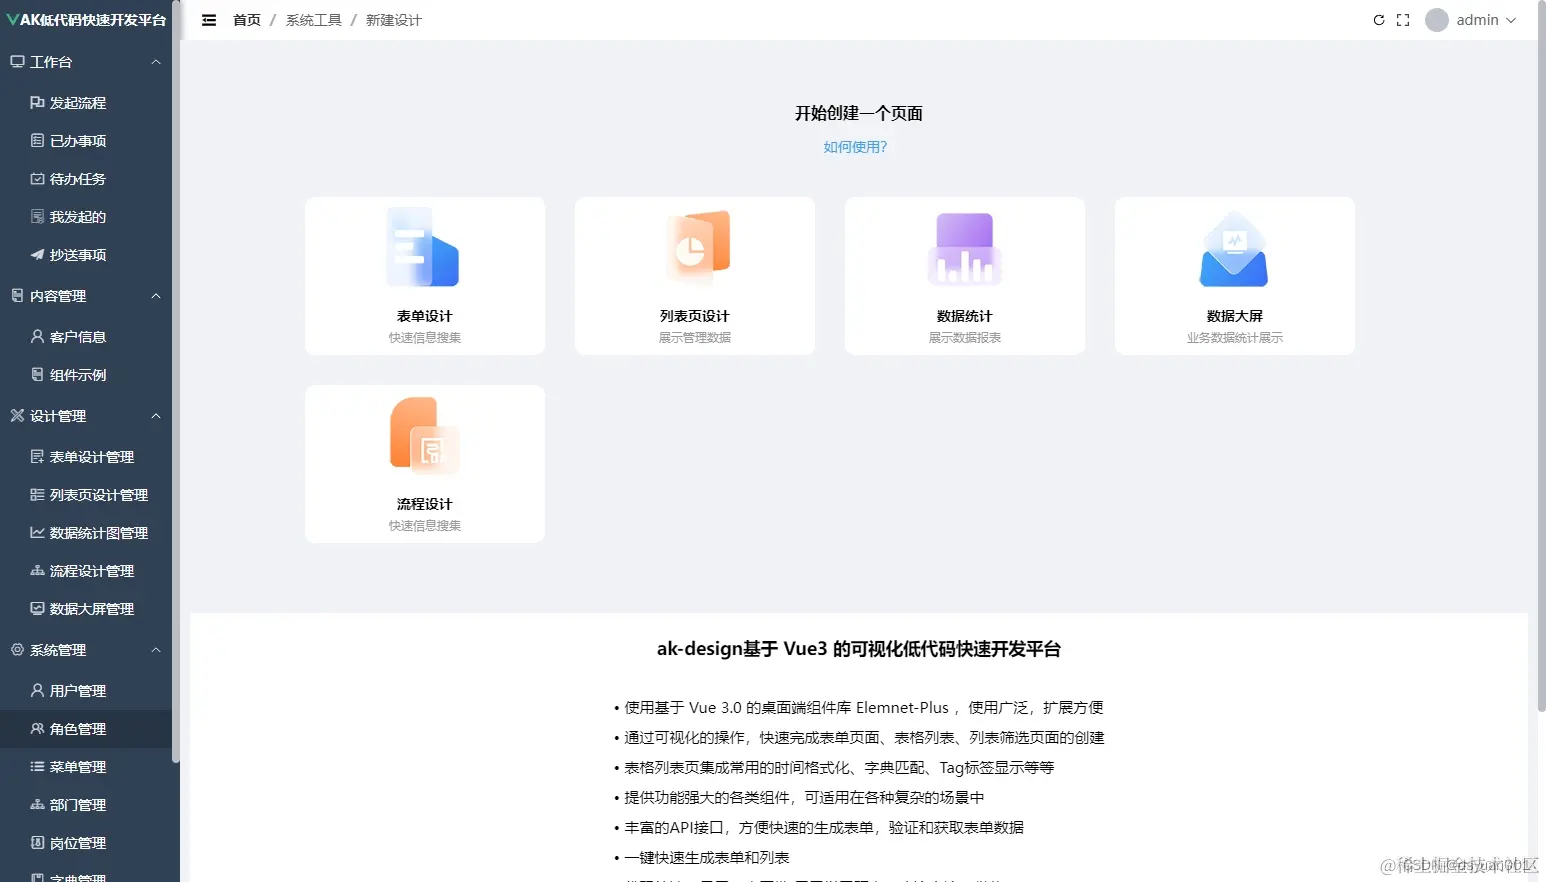The height and width of the screenshot is (882, 1546).
Task: Collapse the sidebar with the hamburger icon
Action: [209, 19]
